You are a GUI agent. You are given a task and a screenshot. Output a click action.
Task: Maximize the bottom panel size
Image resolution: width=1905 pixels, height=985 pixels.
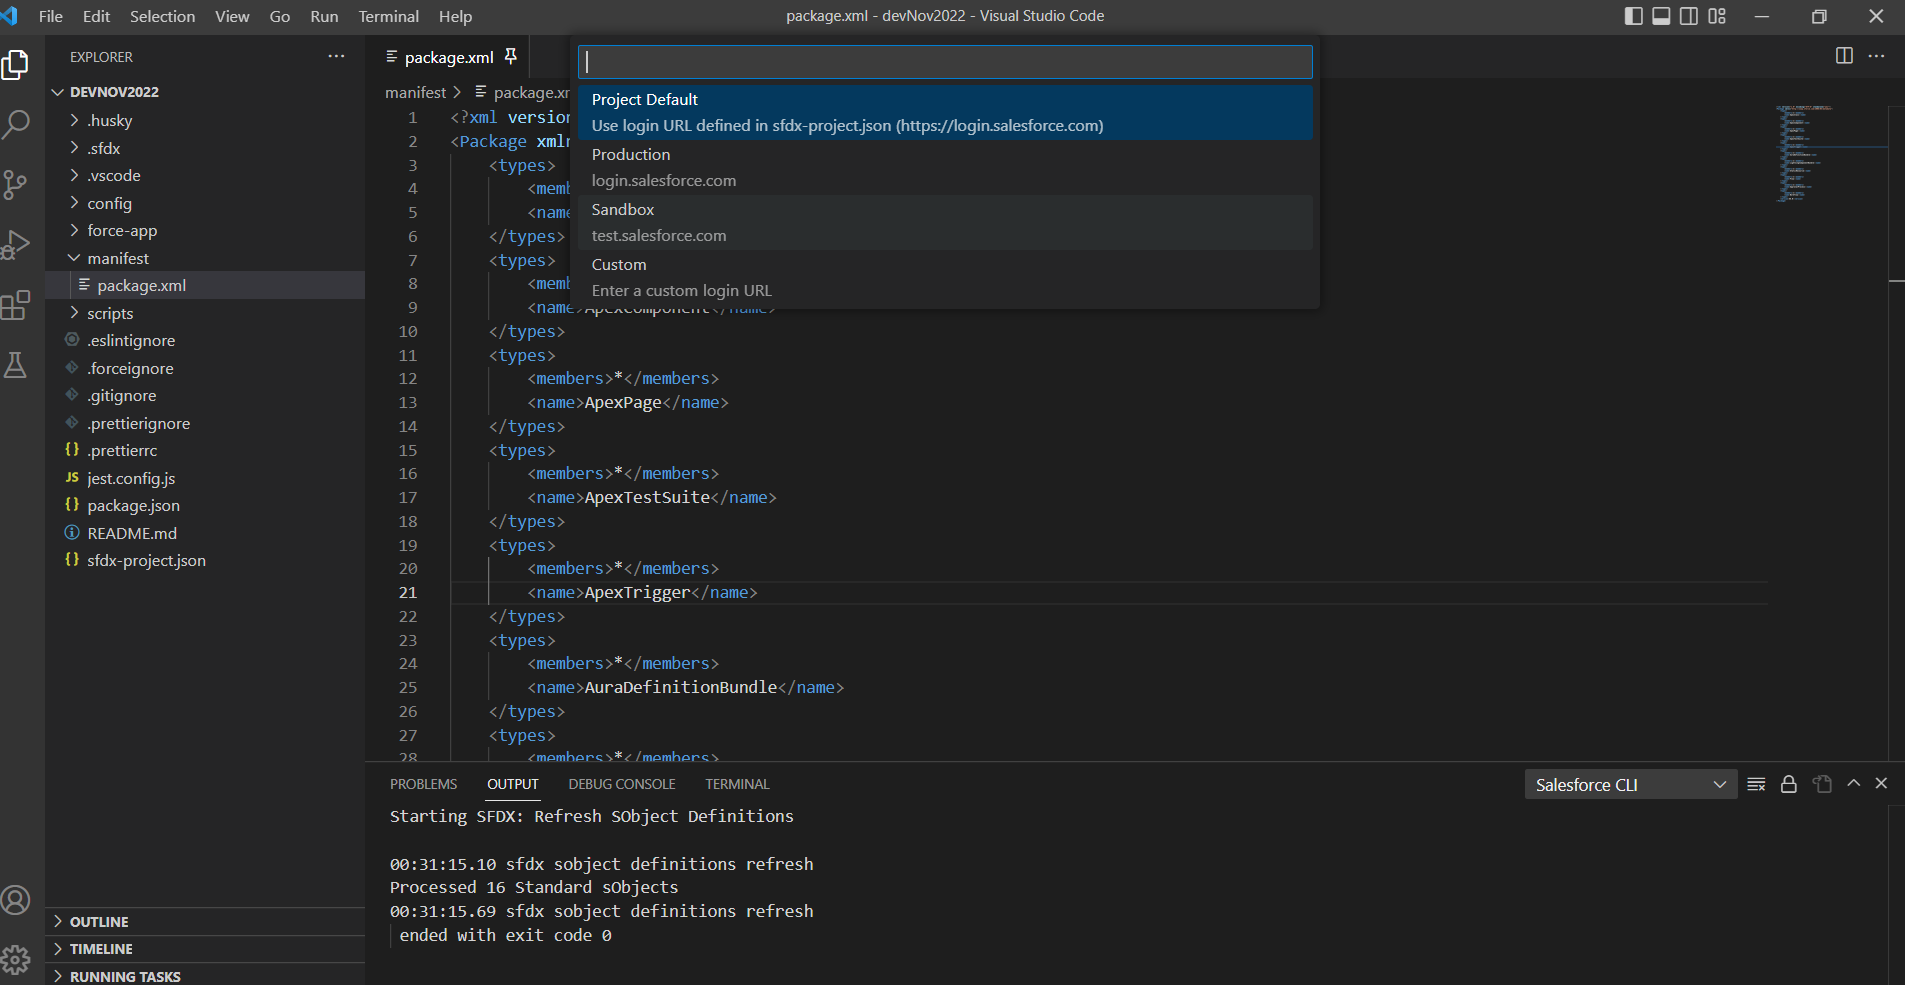click(x=1854, y=783)
